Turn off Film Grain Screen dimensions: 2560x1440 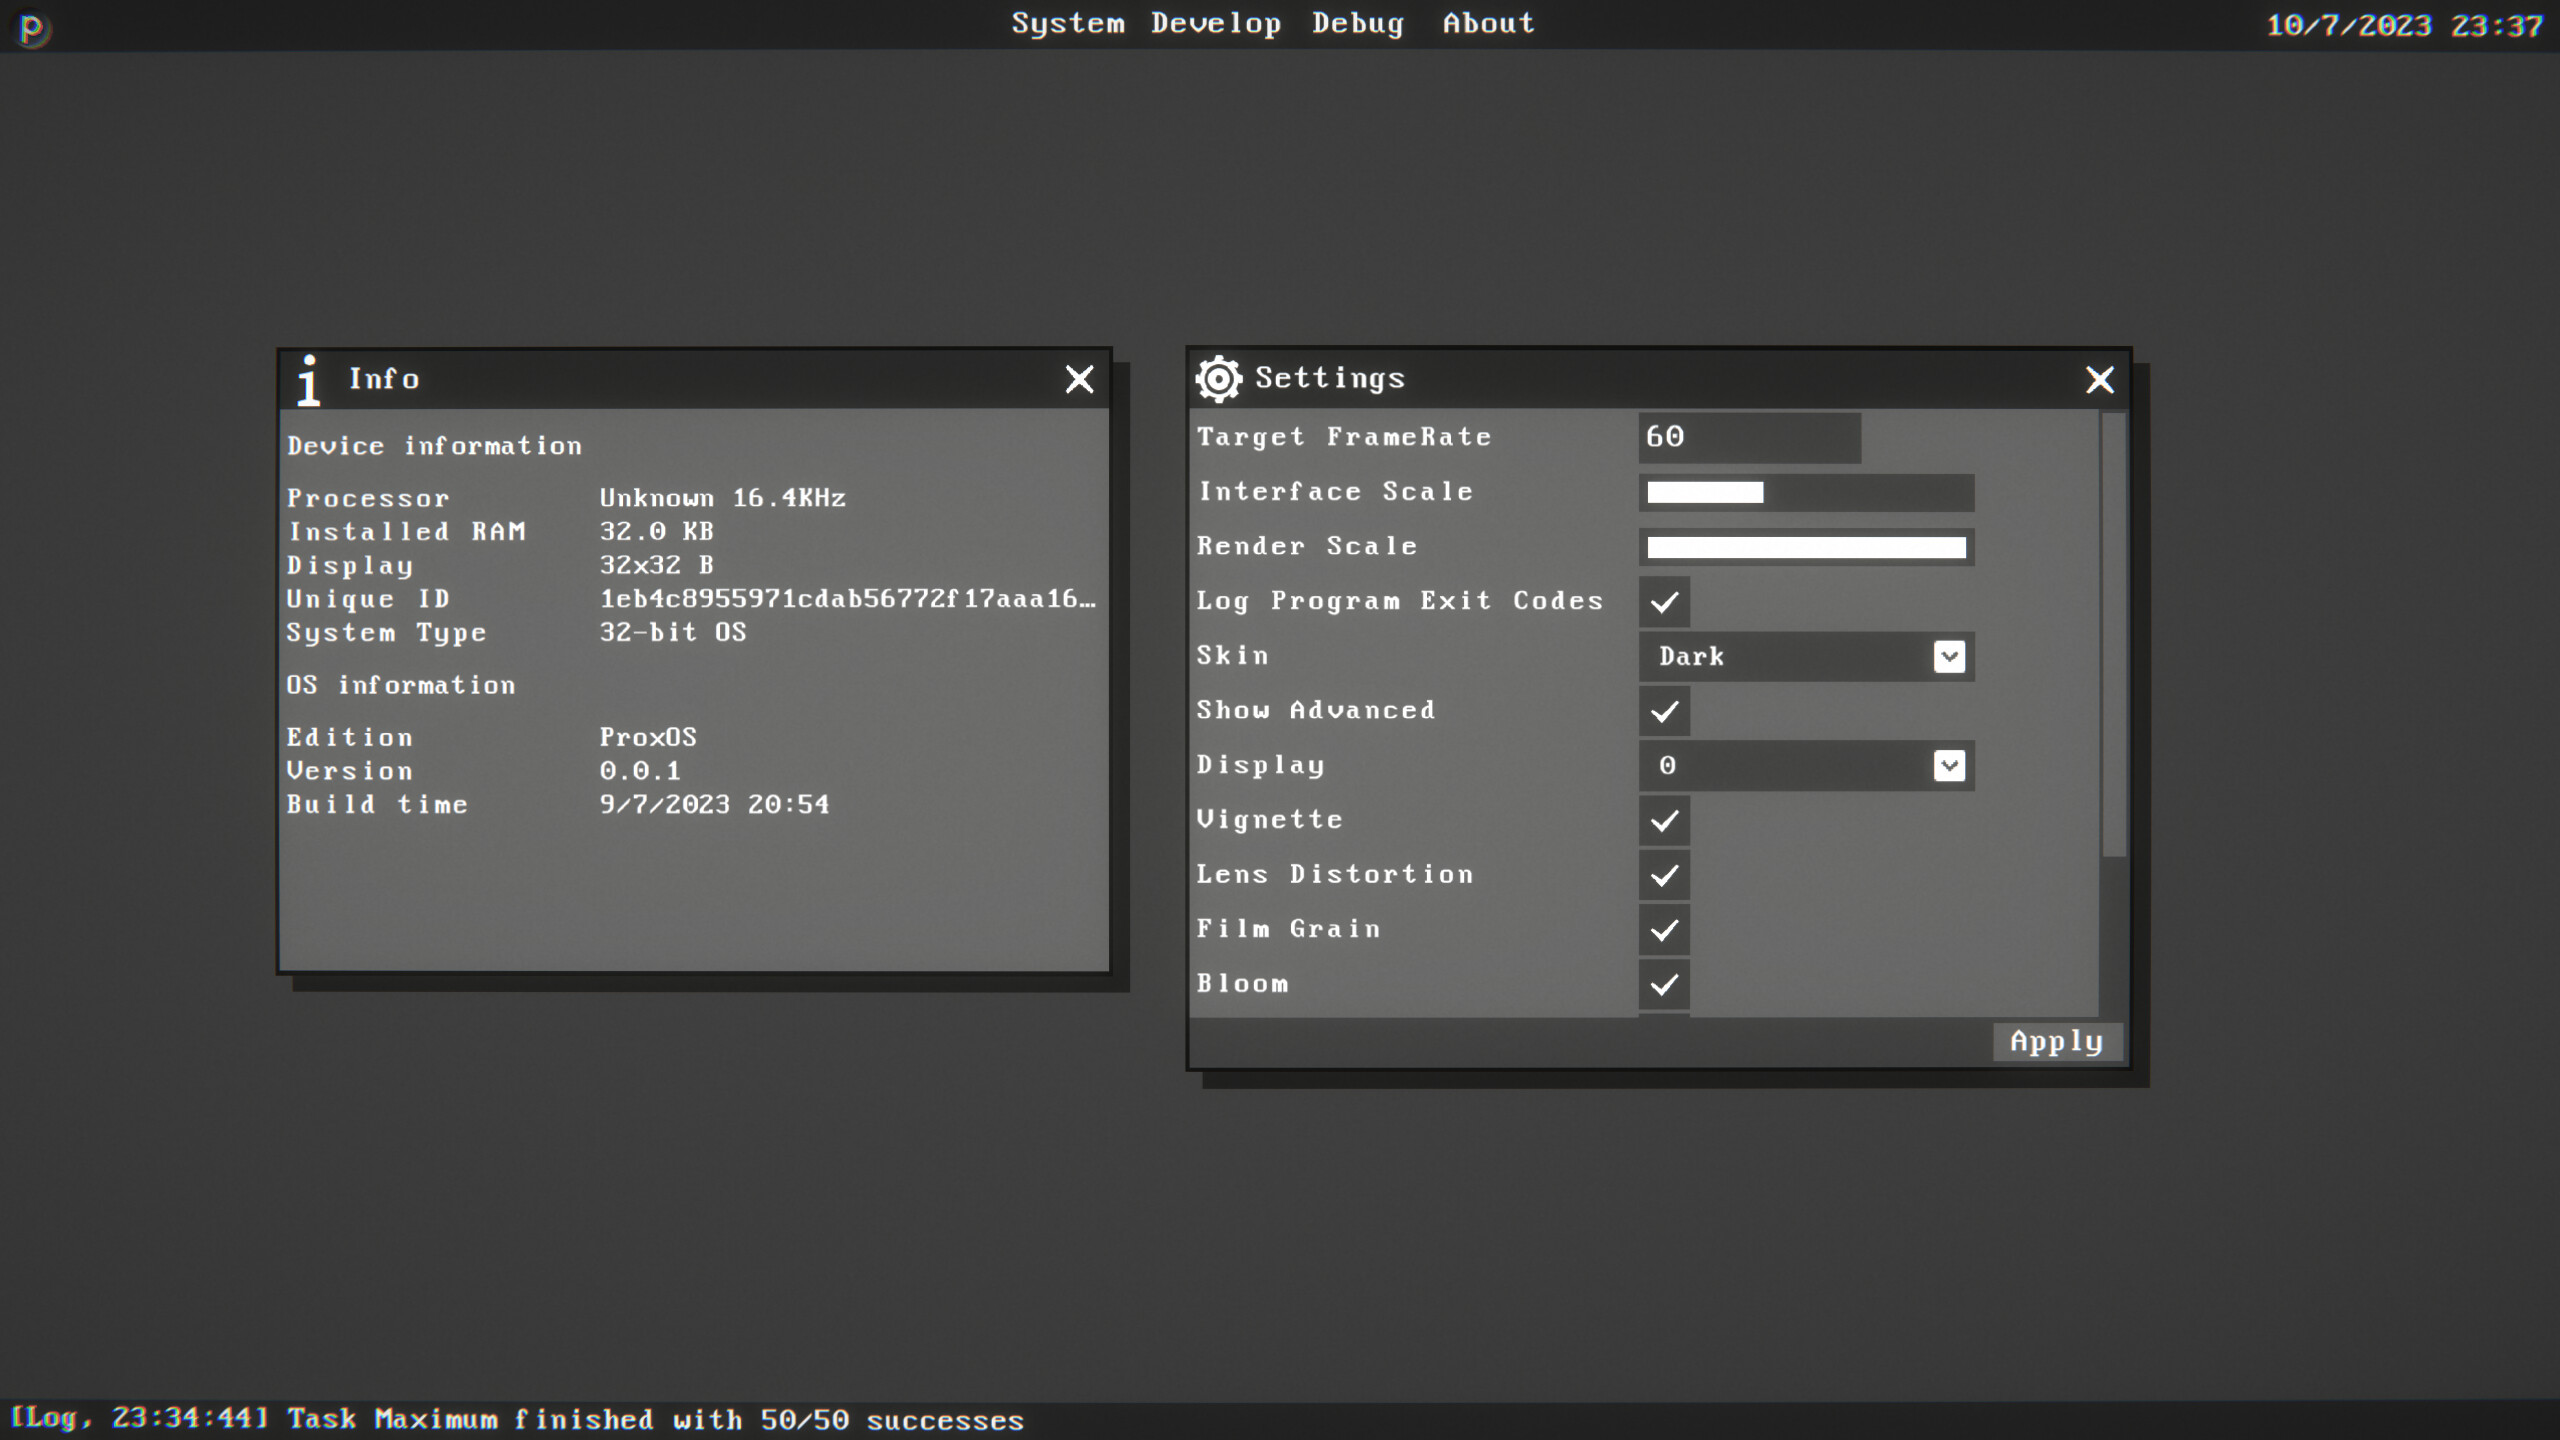1663,930
